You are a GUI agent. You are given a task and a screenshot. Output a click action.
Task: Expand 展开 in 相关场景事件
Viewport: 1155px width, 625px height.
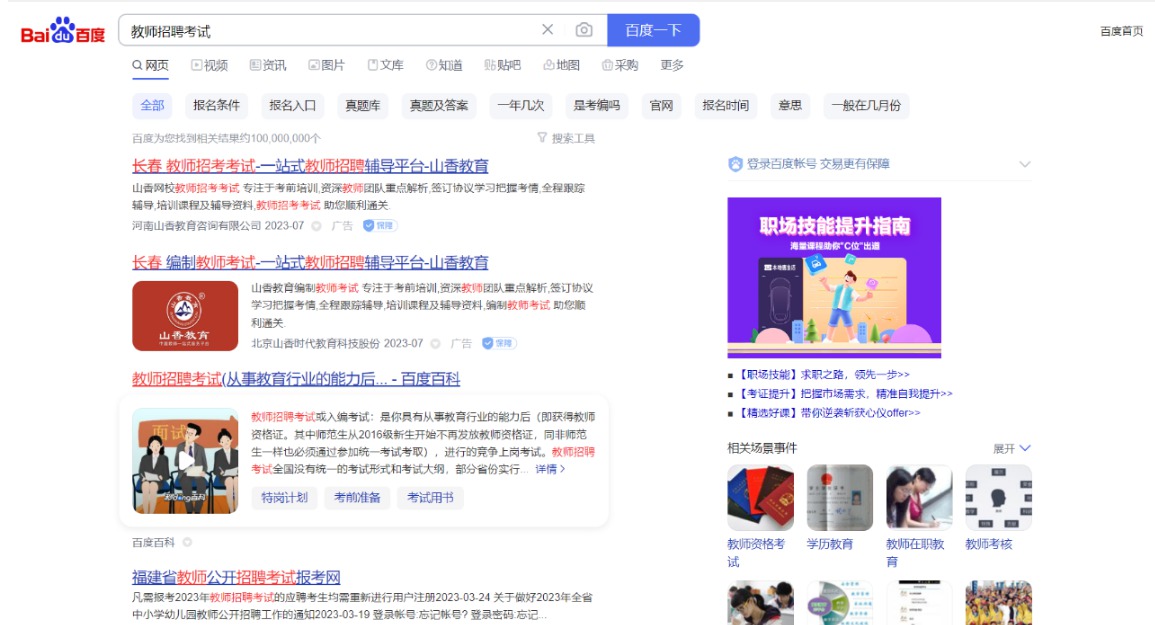(1011, 449)
